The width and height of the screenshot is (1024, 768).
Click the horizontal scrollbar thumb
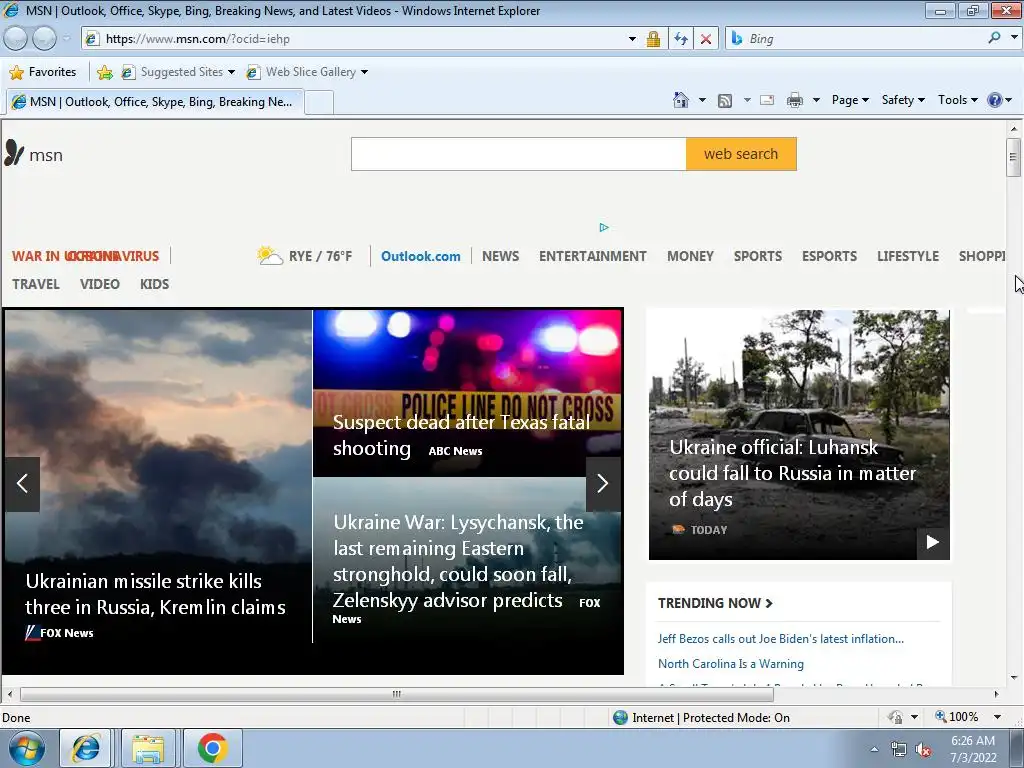pos(396,694)
